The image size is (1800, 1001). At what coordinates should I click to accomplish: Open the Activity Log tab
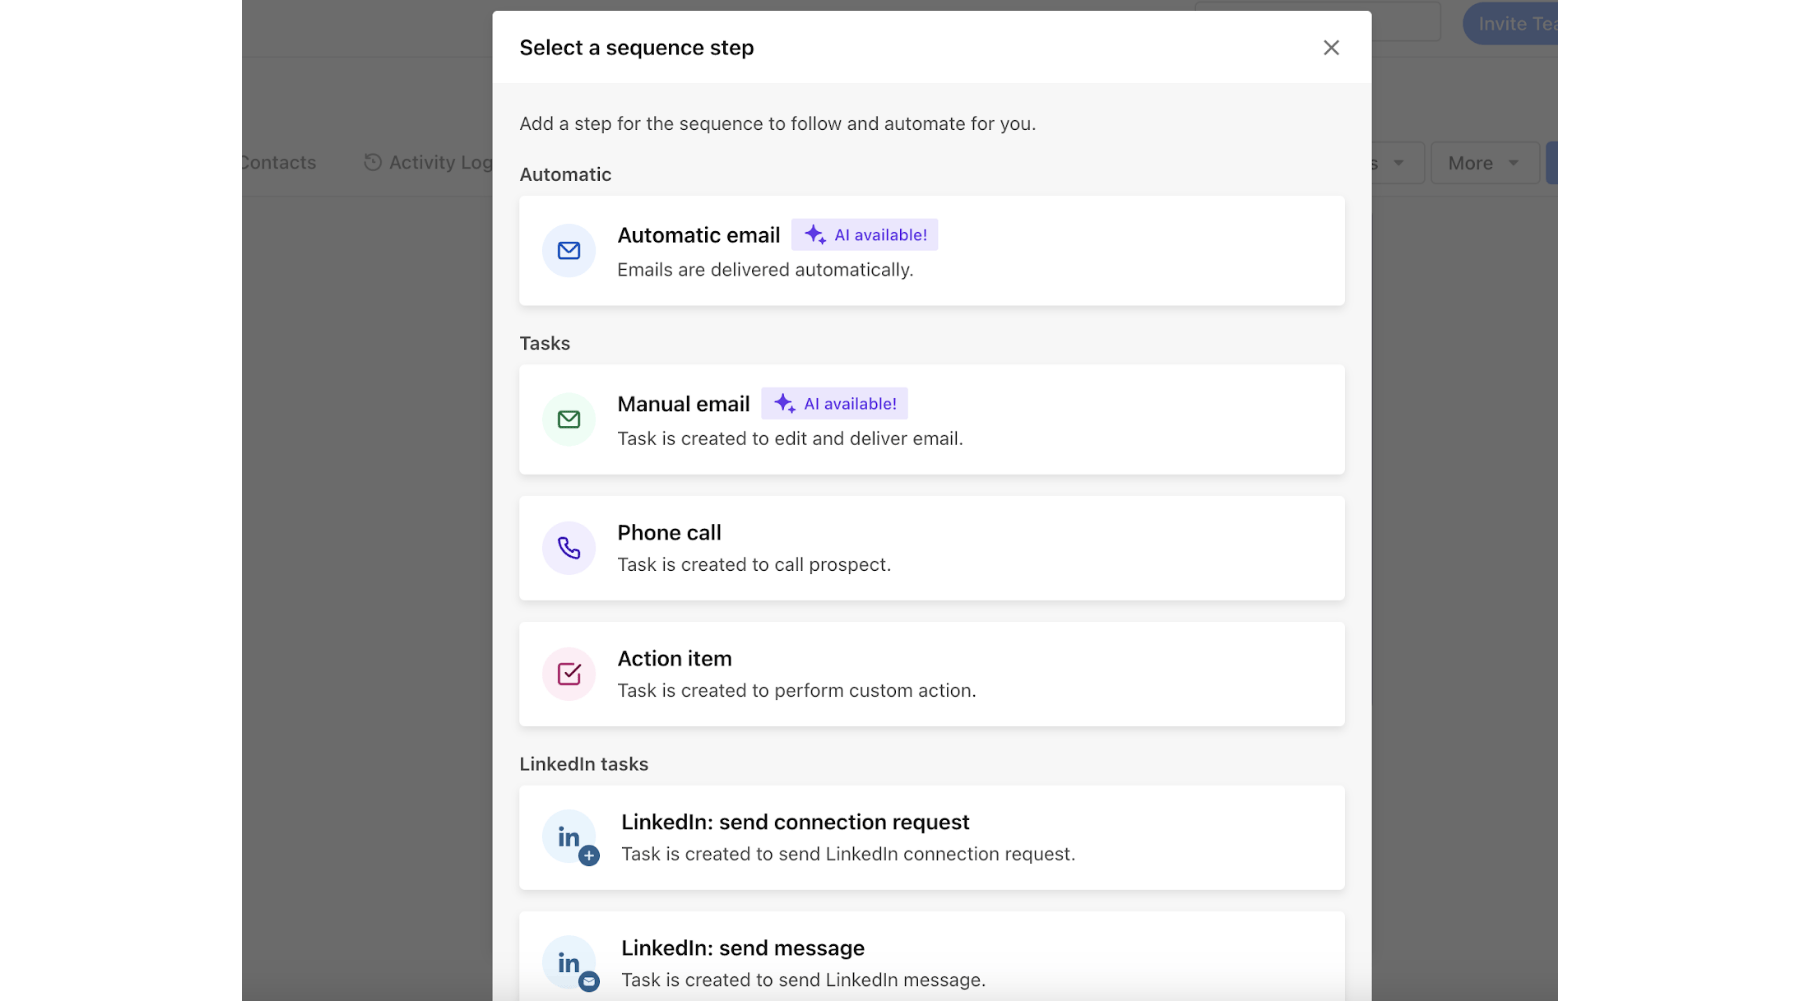tap(440, 163)
